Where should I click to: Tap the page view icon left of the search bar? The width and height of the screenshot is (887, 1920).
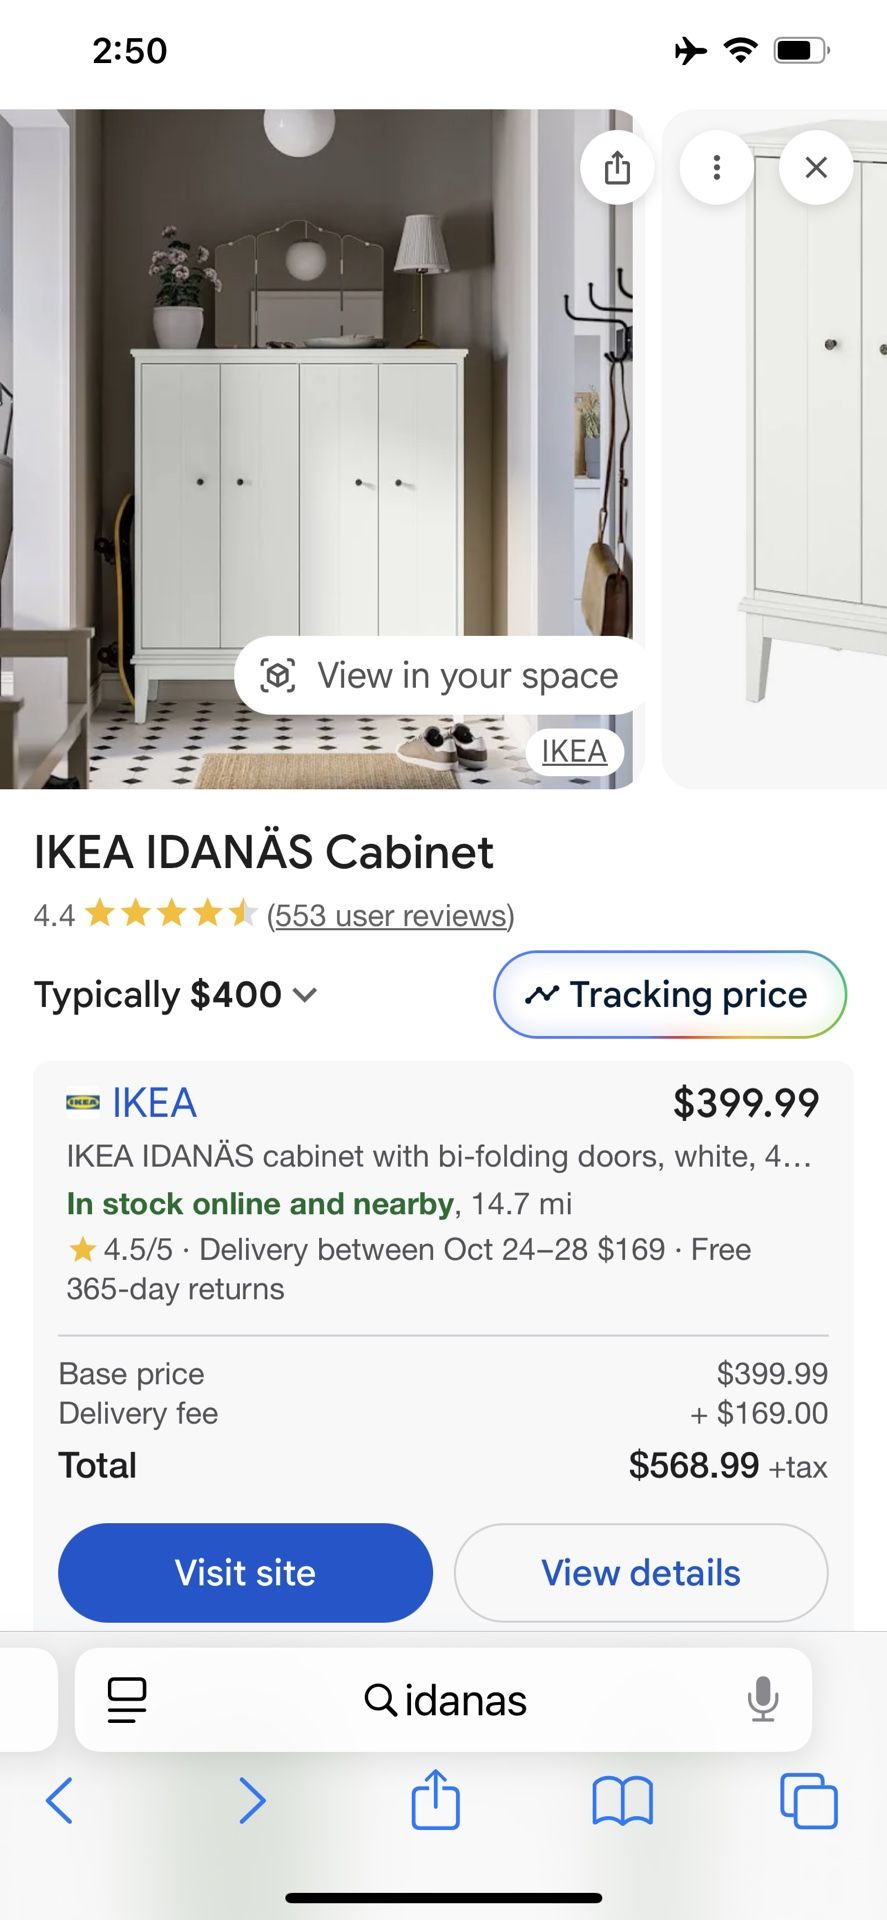coord(125,1699)
